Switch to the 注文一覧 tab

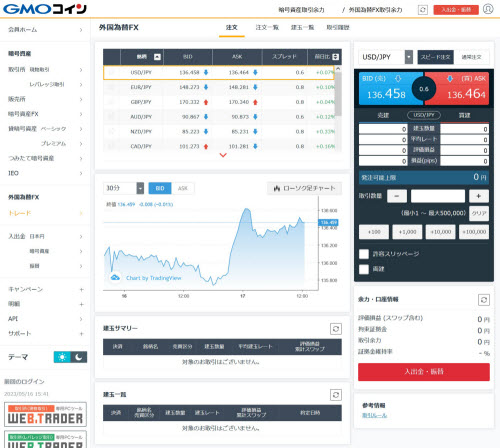point(267,28)
